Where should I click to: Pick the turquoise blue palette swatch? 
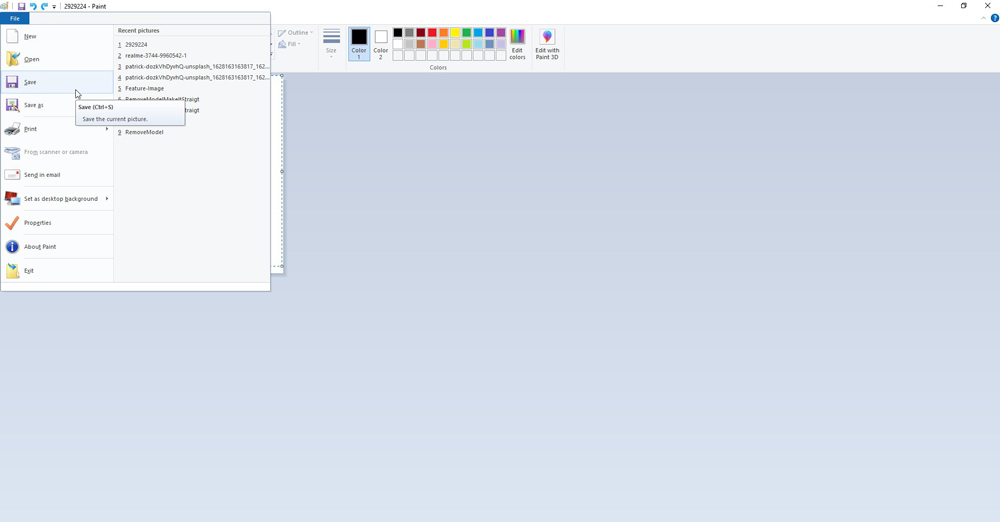[478, 33]
